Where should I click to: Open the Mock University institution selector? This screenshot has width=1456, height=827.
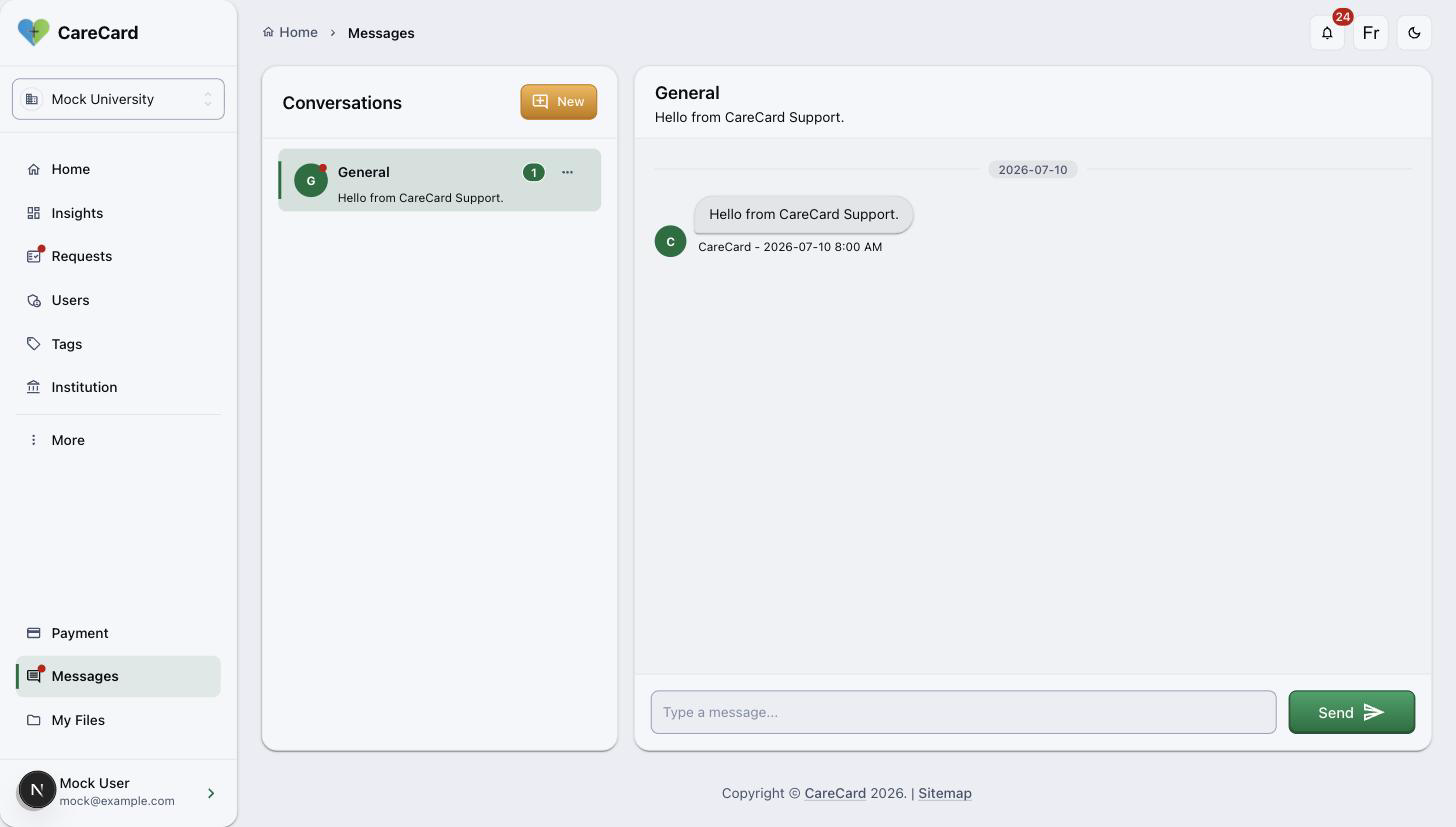118,99
